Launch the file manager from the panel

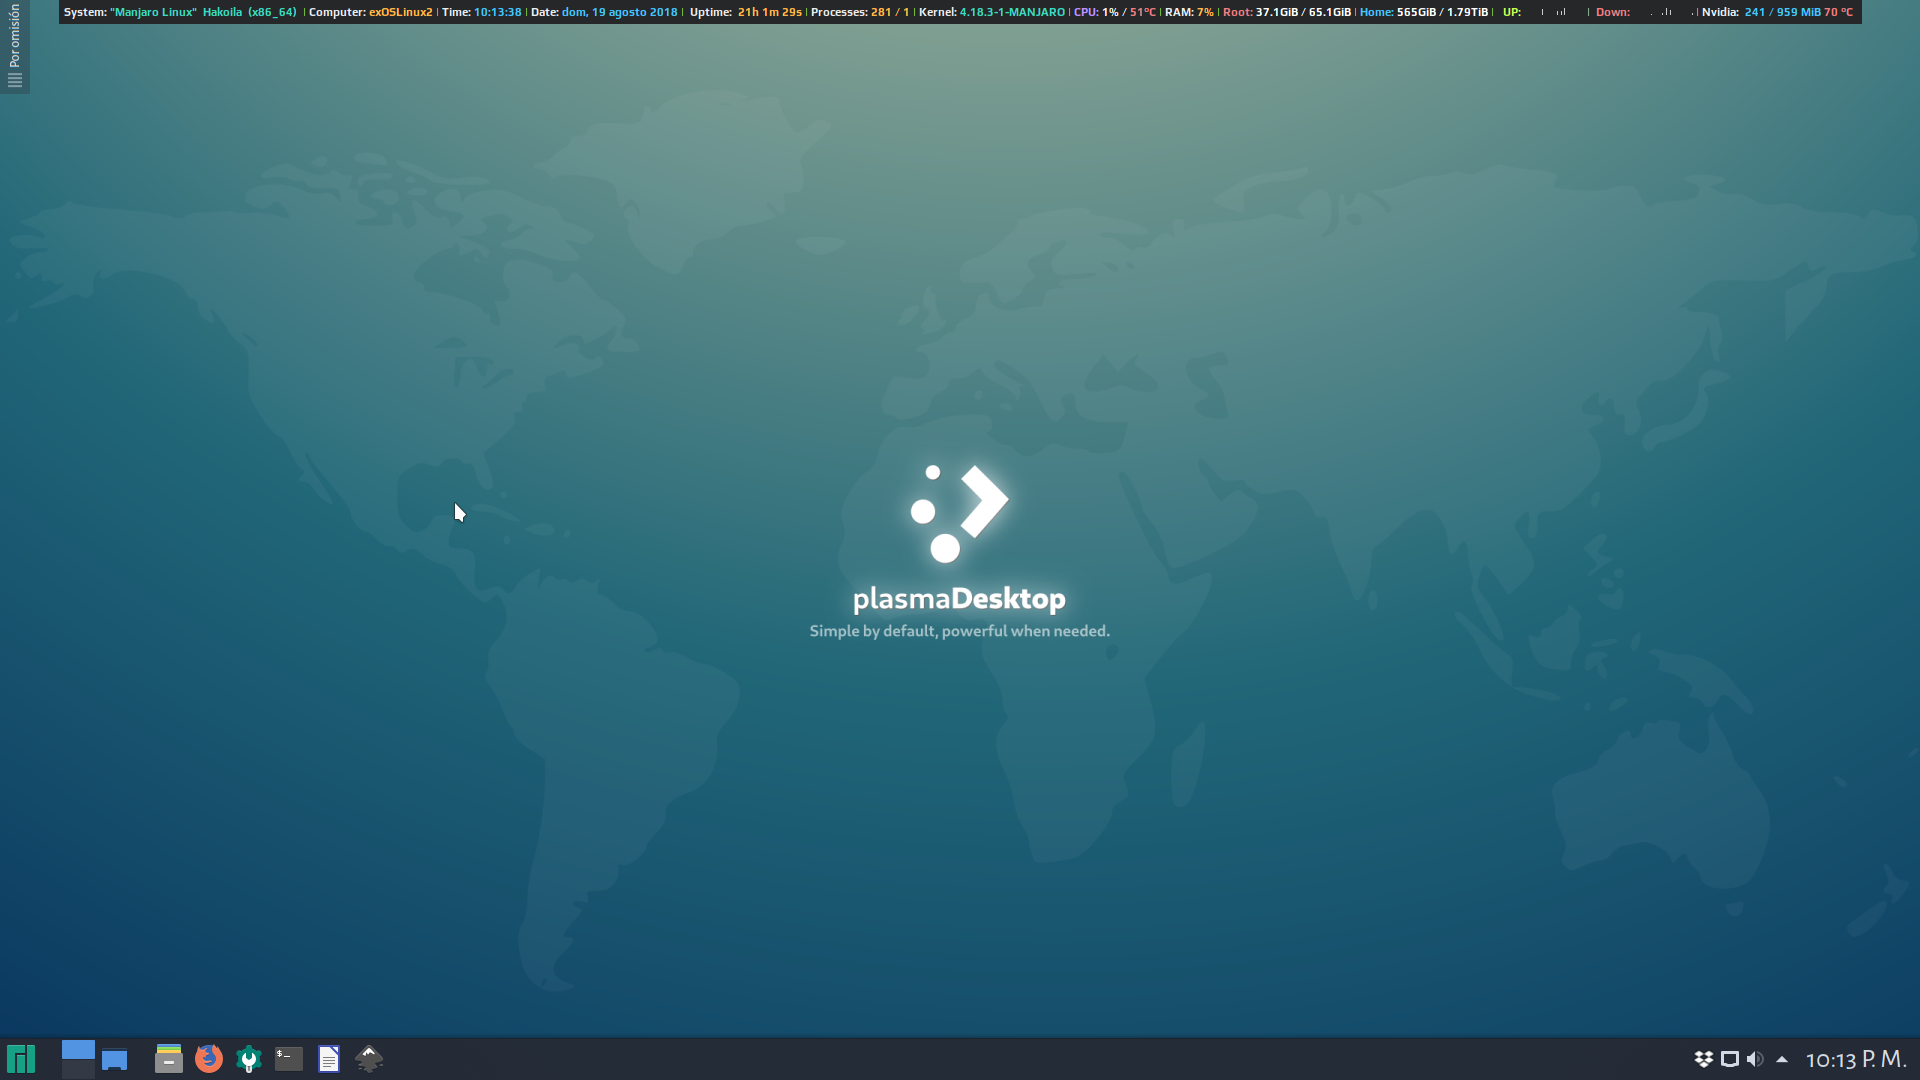pos(169,1059)
